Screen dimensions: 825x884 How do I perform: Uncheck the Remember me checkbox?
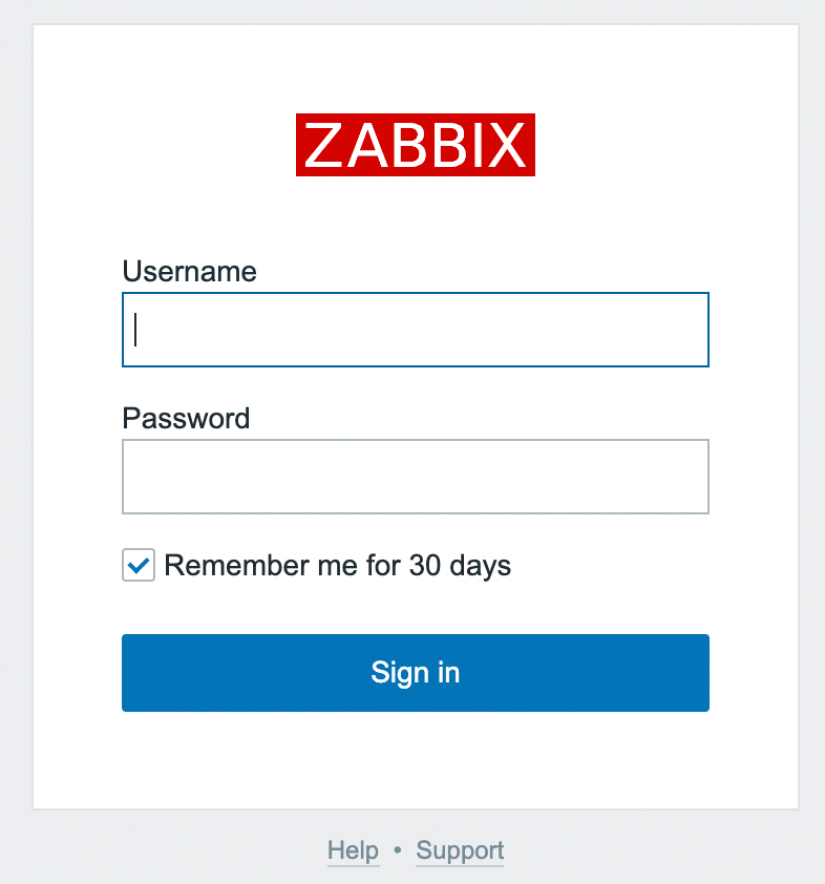coord(138,565)
